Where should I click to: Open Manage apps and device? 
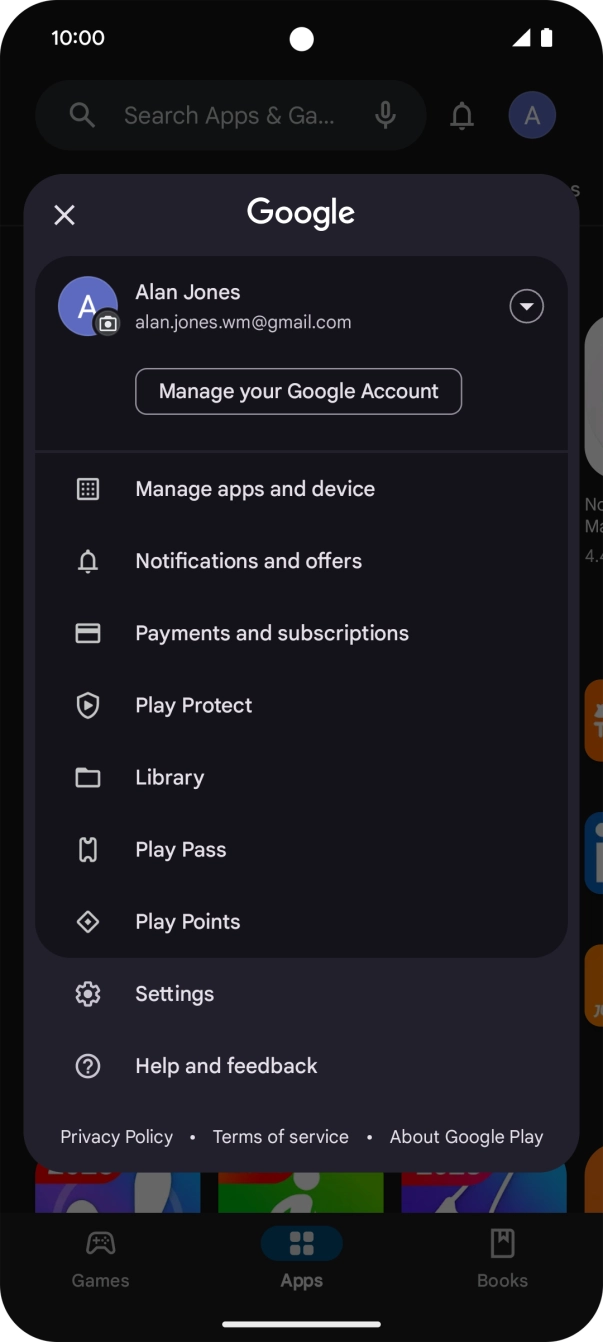point(255,489)
